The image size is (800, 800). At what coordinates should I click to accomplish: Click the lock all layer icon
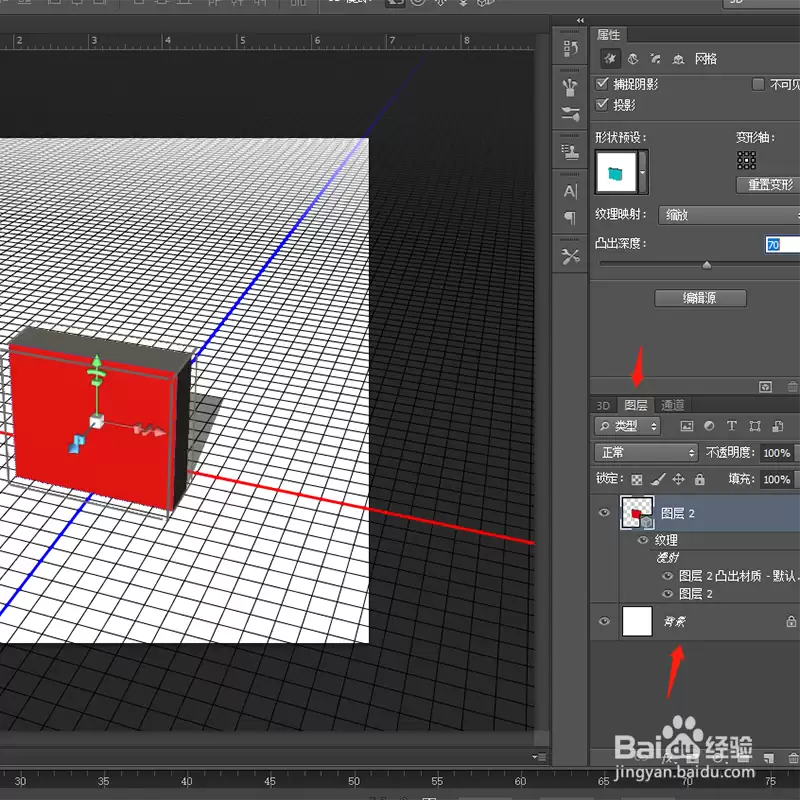tap(699, 479)
